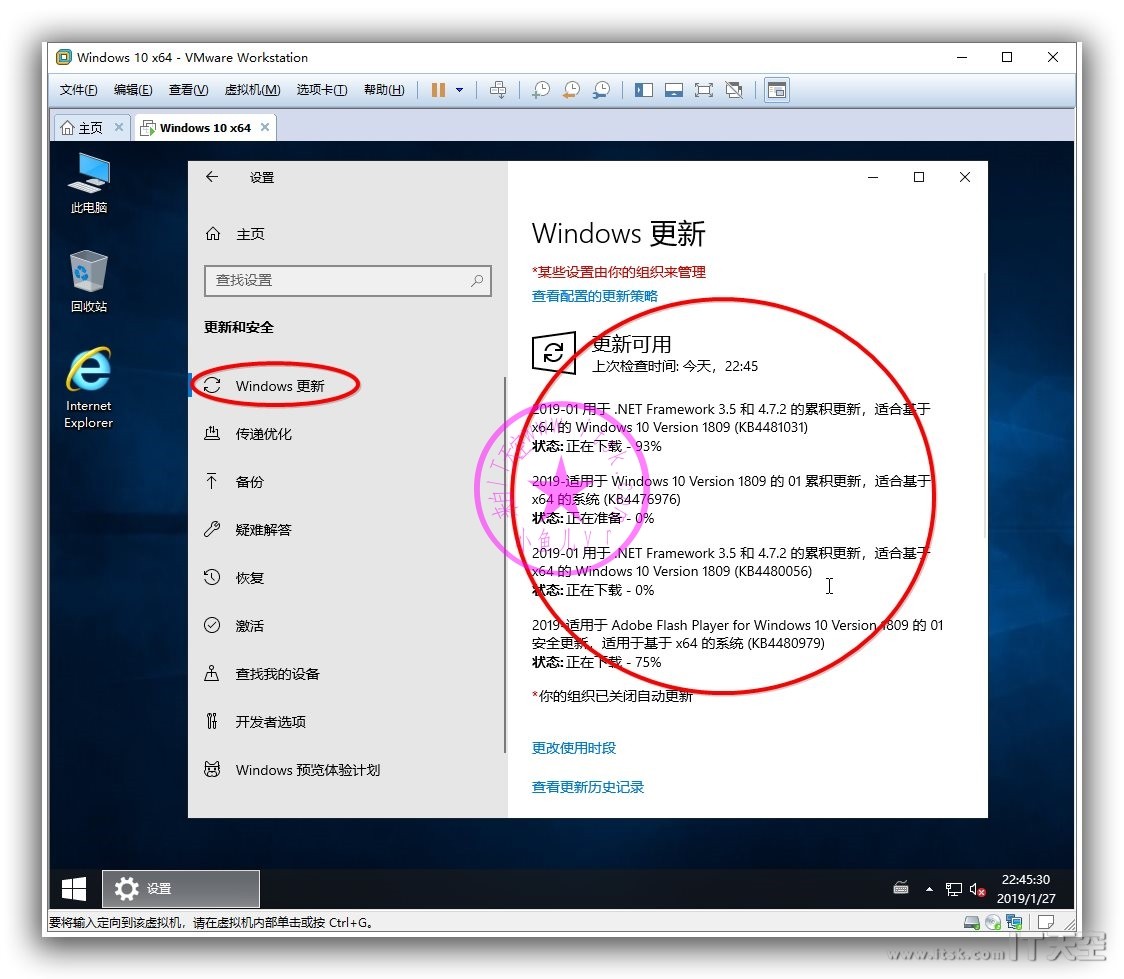
Task: Go back using the Settings back arrow
Action: tap(211, 176)
